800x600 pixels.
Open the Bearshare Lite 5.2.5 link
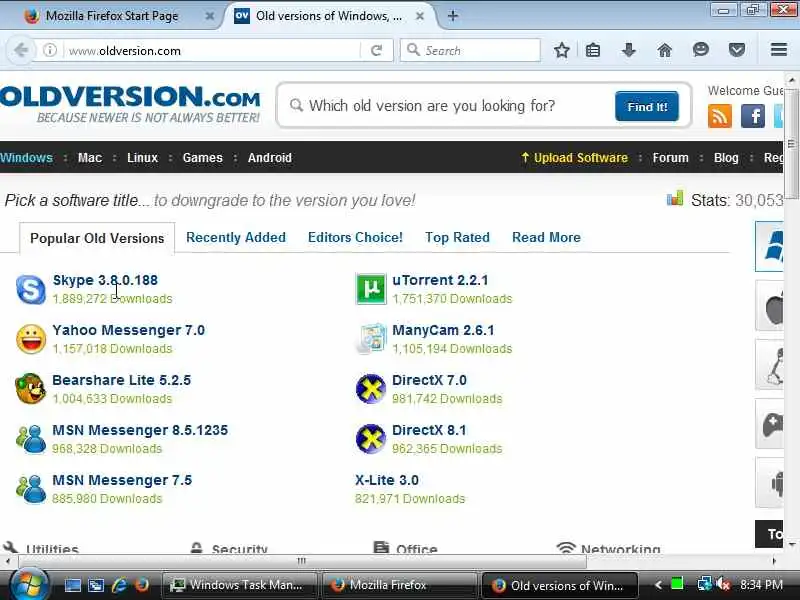pos(121,380)
